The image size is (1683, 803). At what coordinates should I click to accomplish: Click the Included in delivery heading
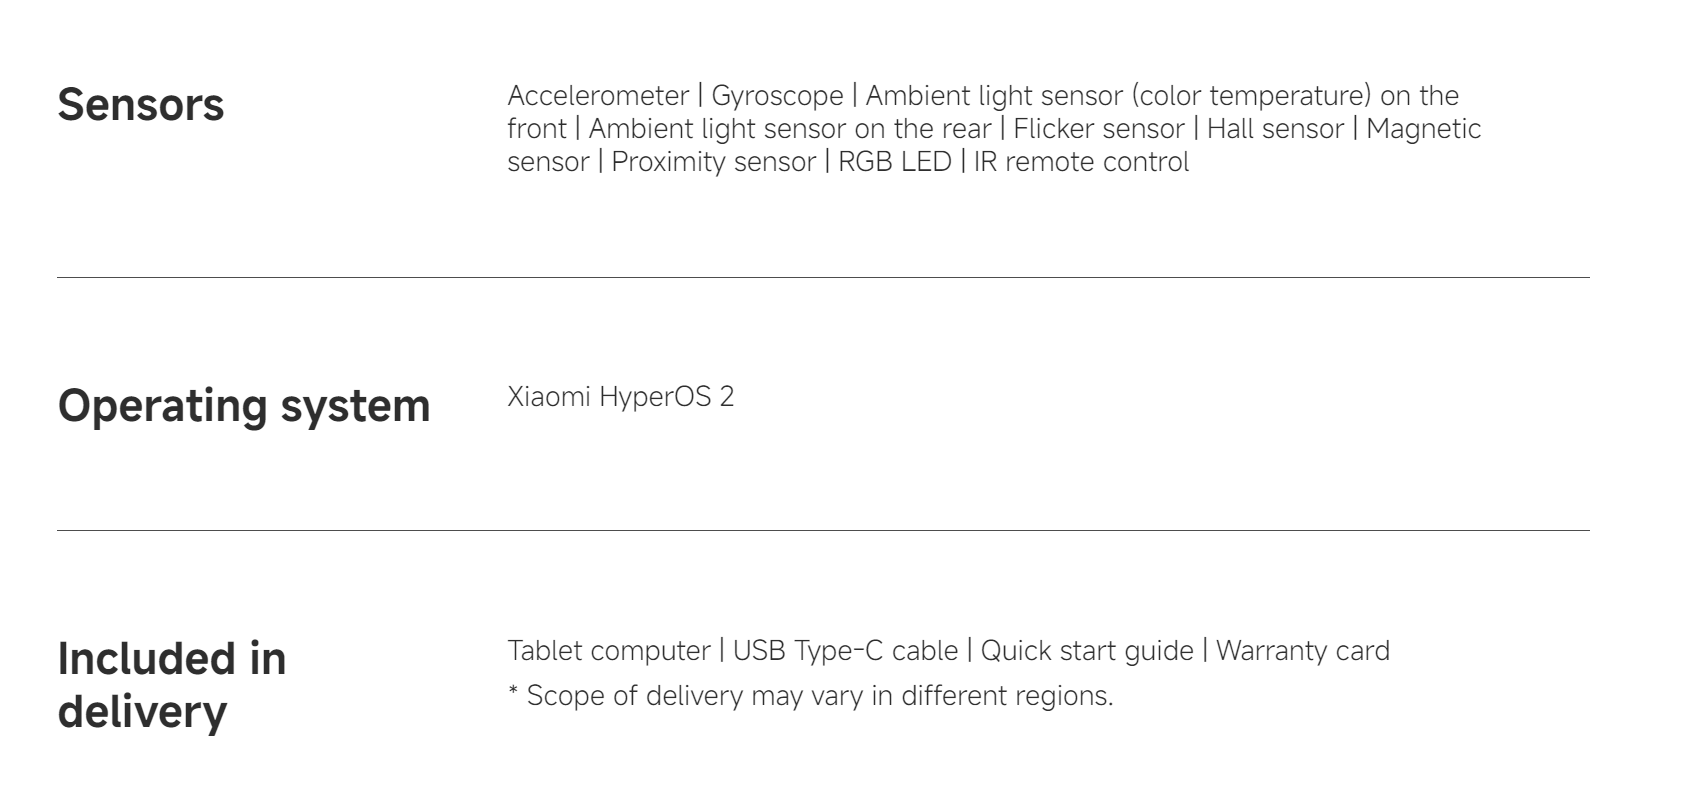point(172,685)
